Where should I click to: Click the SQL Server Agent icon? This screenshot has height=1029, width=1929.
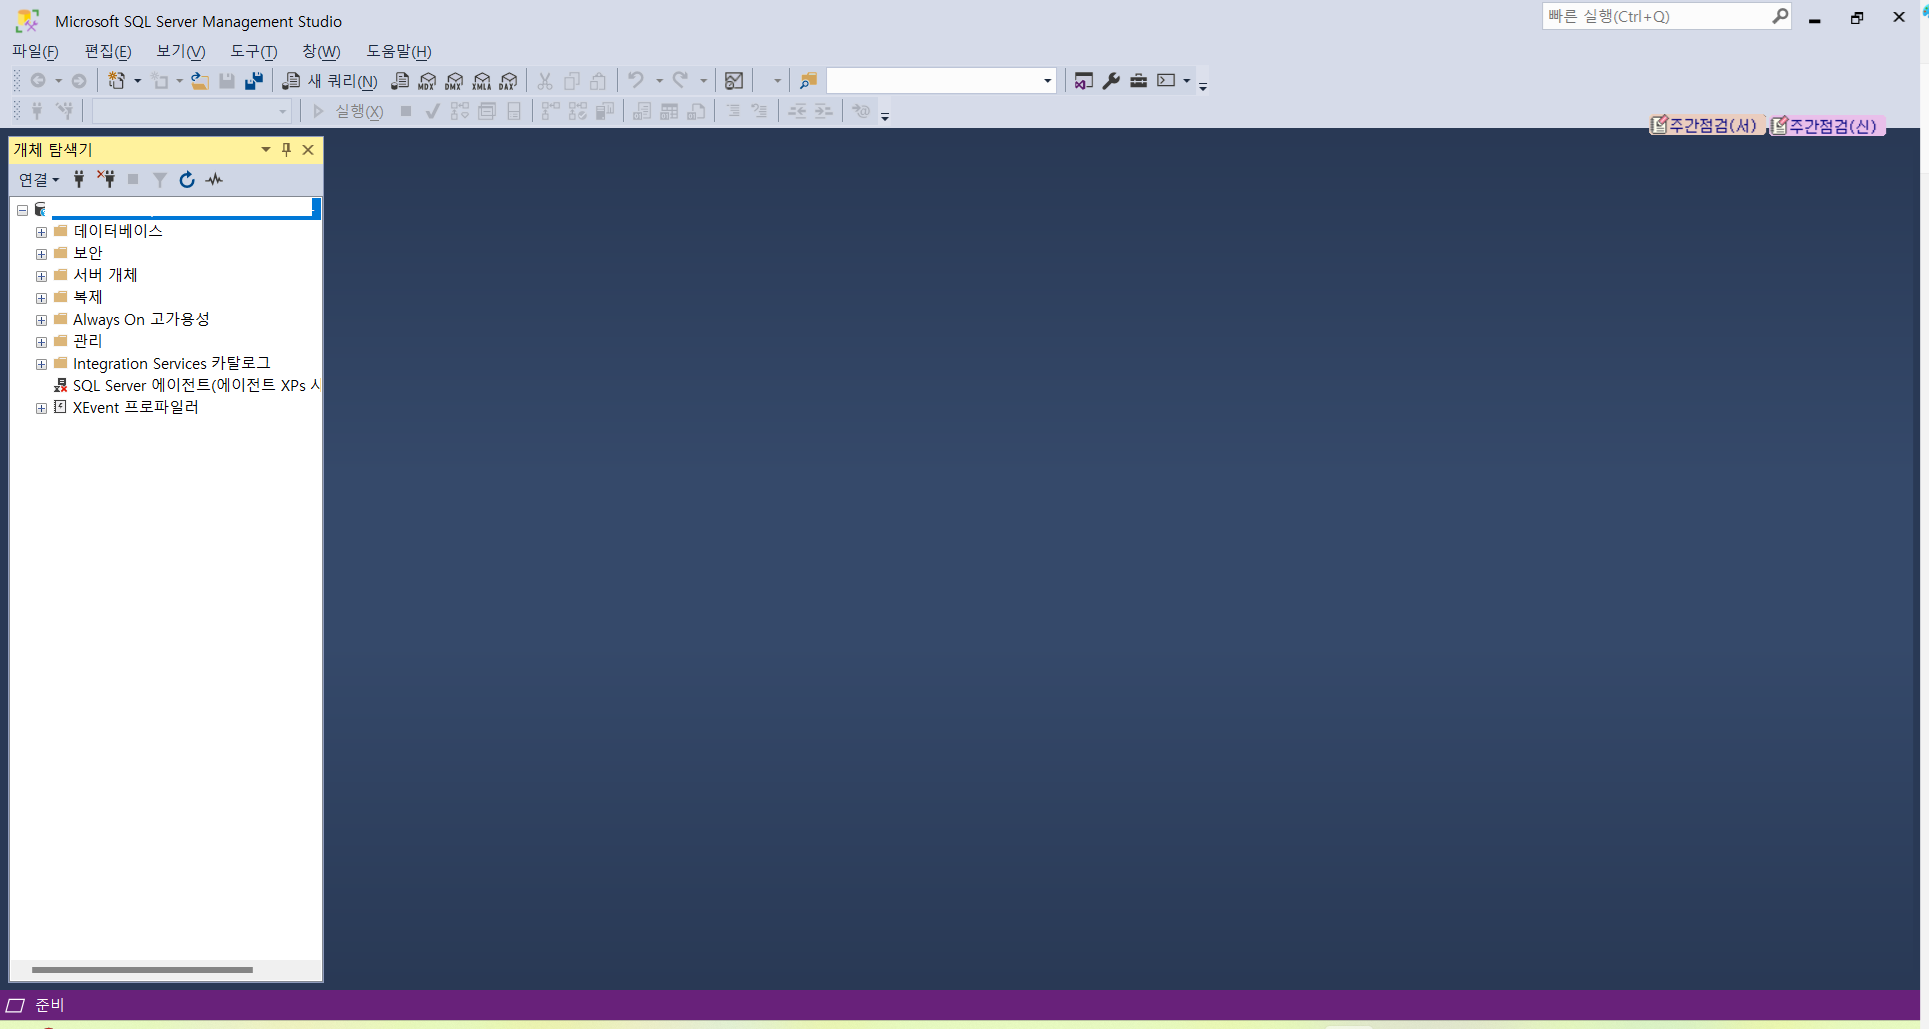coord(61,385)
